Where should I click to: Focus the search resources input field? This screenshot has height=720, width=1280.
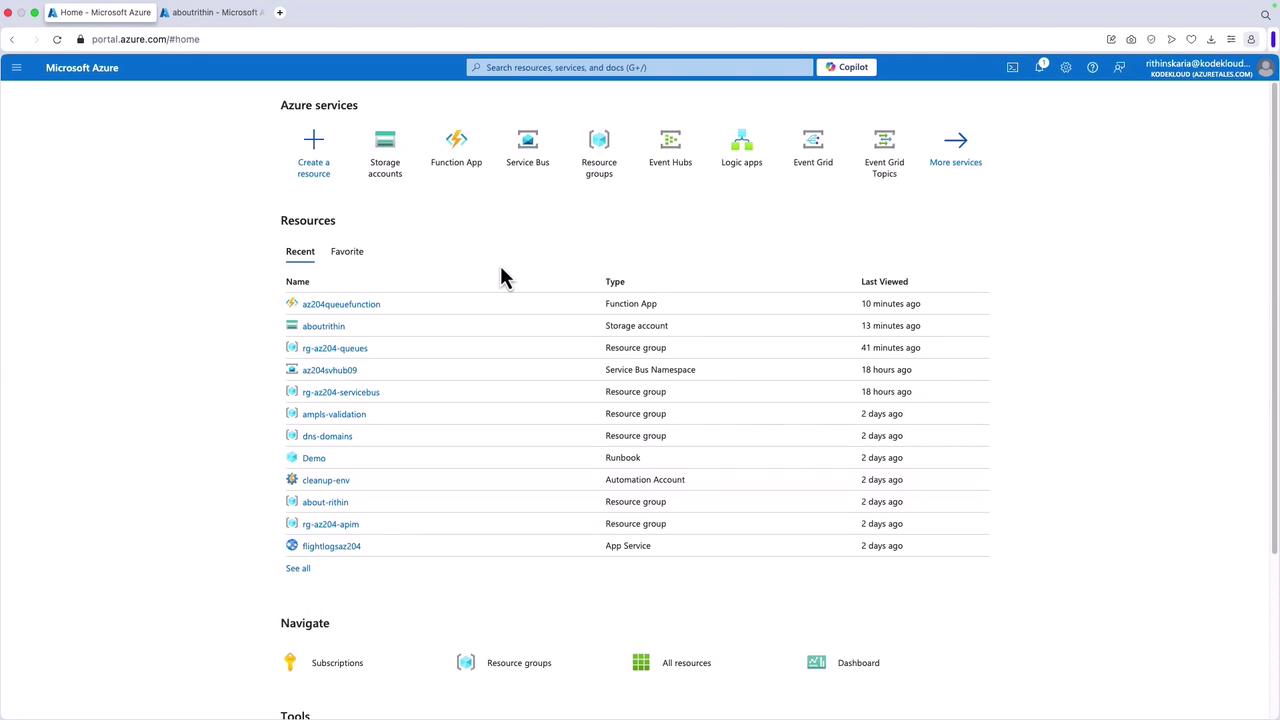click(x=639, y=67)
